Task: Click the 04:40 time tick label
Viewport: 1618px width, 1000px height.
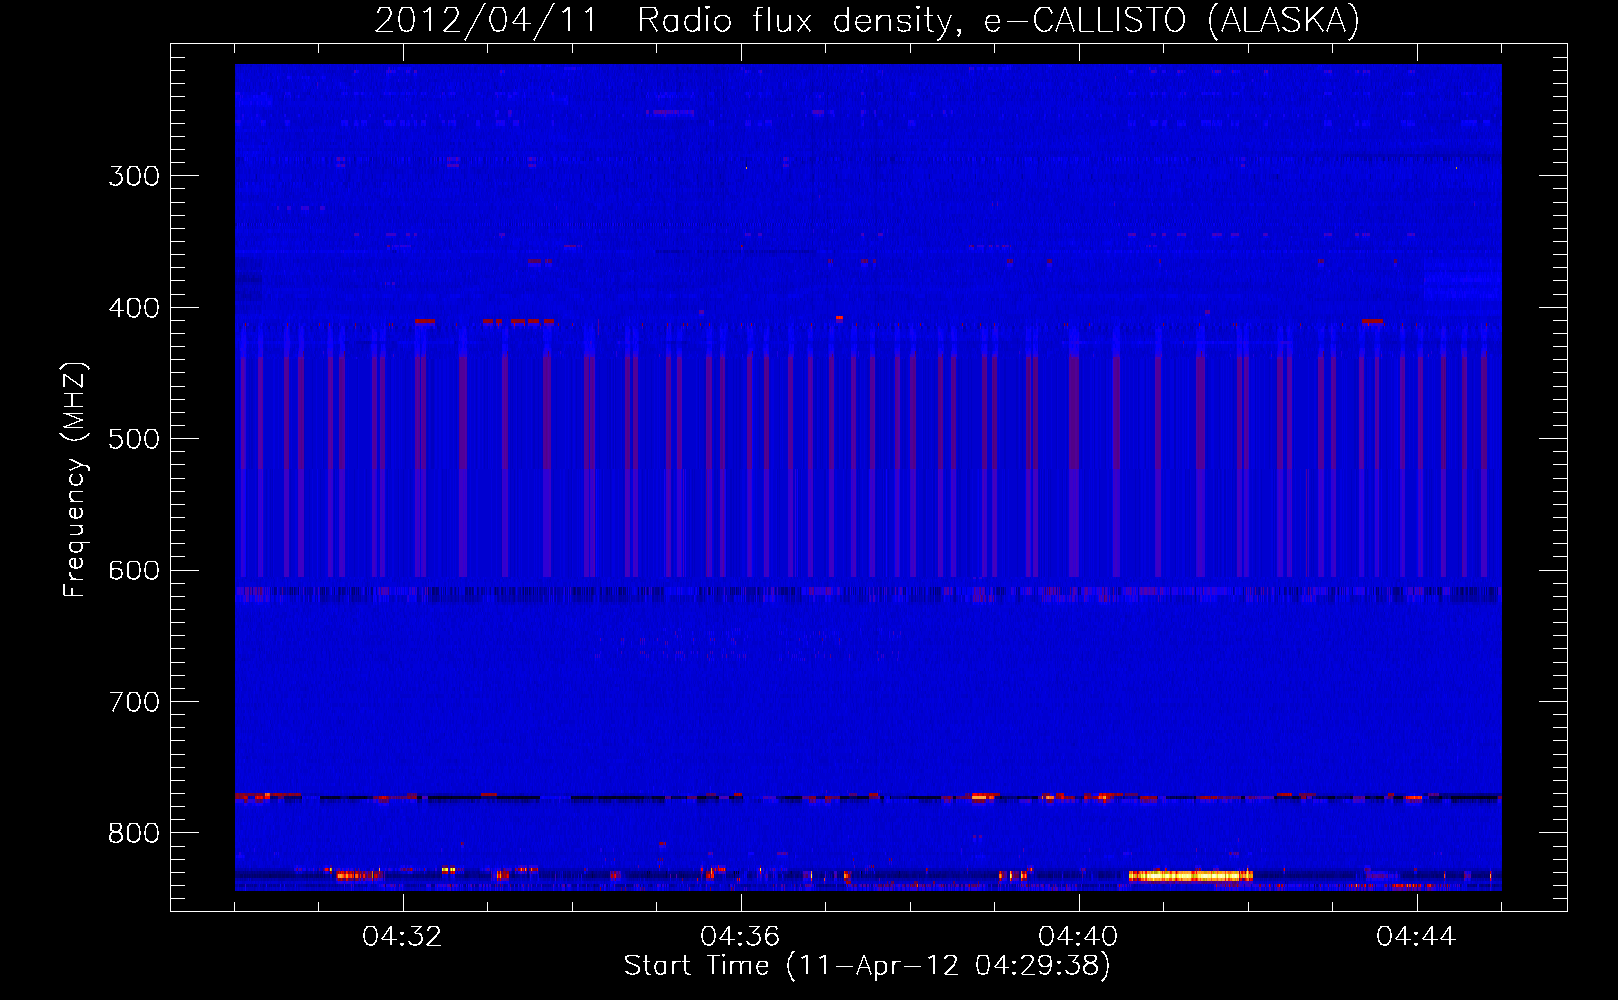Action: (1078, 937)
